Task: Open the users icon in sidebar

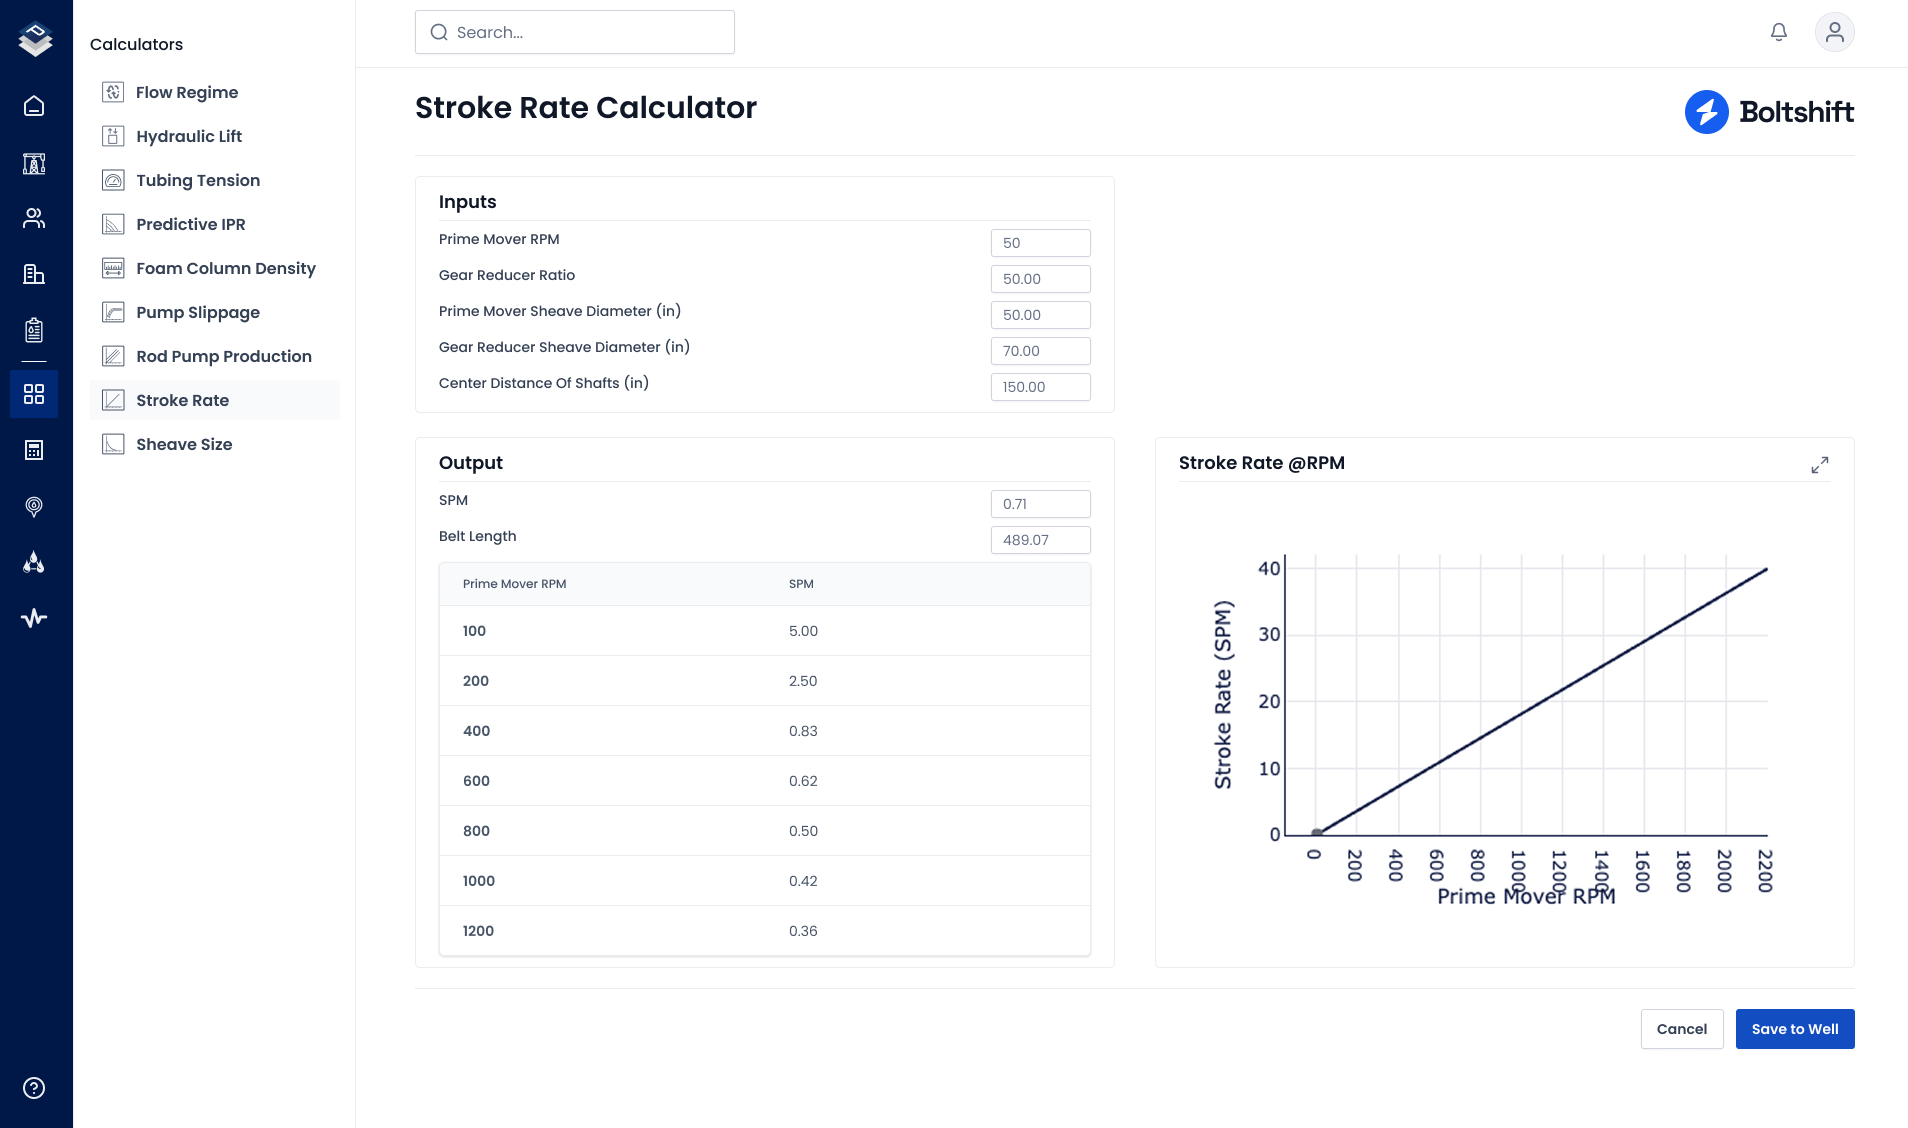Action: click(x=34, y=218)
